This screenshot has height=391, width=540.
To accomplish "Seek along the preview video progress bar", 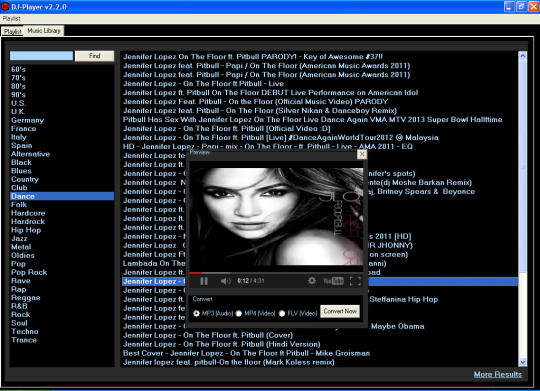I will (x=276, y=273).
